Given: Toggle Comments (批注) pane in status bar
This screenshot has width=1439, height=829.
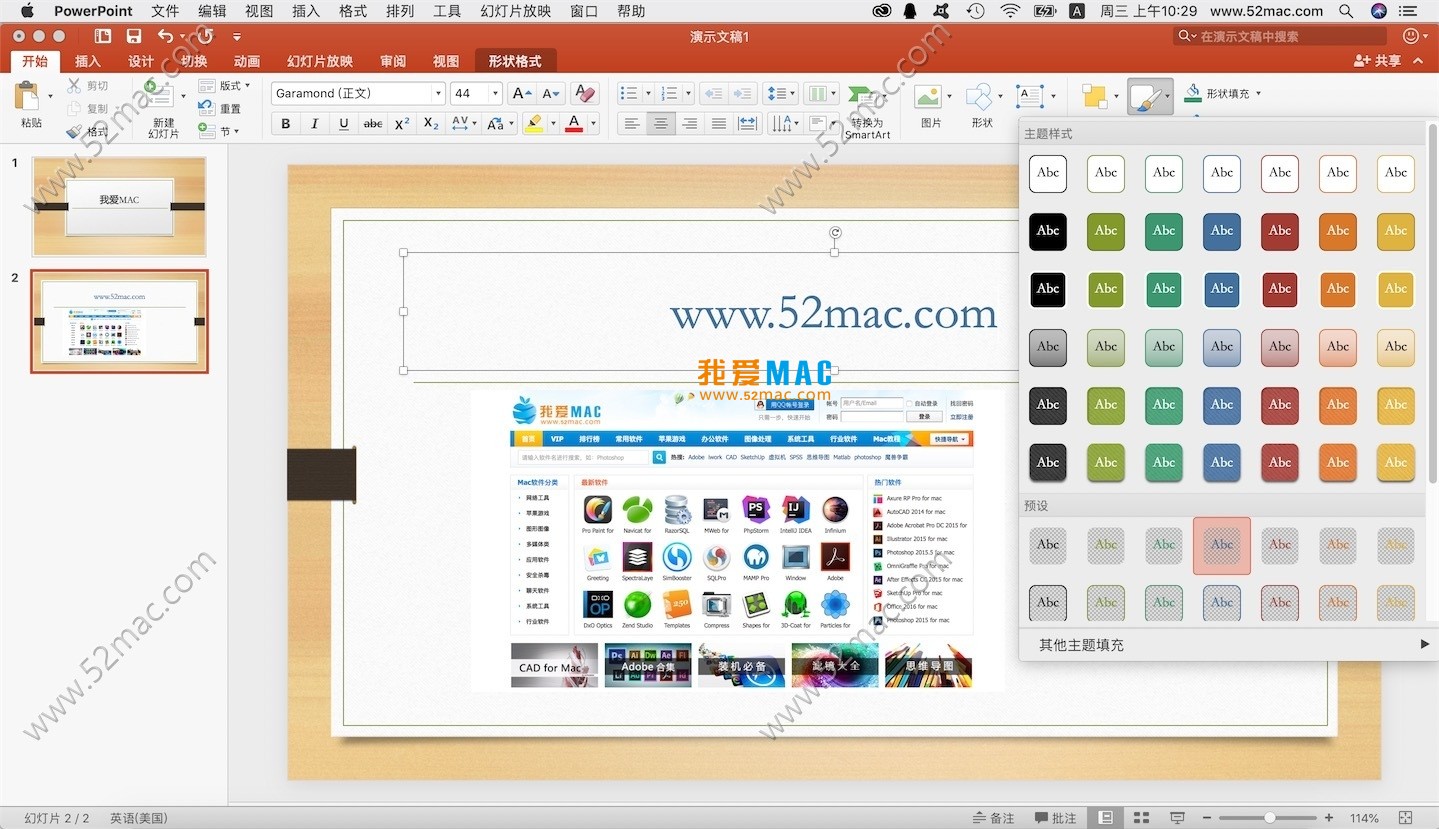Looking at the screenshot, I should 1055,818.
